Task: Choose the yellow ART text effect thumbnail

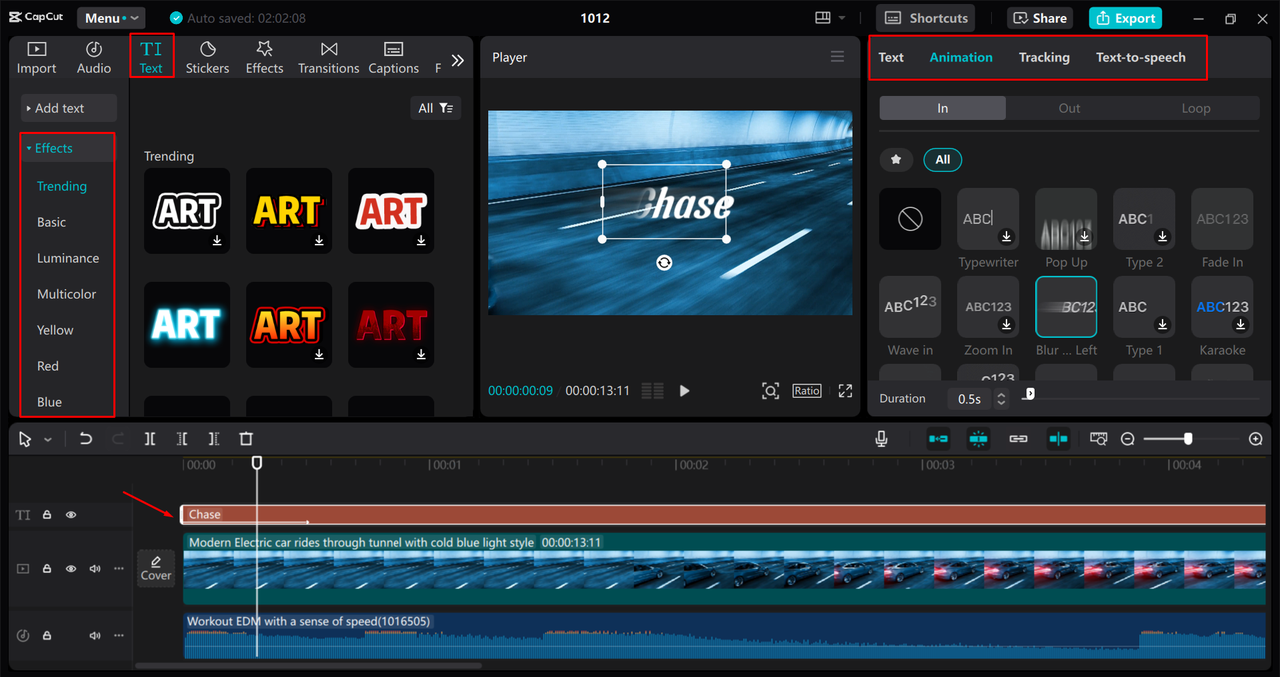Action: 289,211
